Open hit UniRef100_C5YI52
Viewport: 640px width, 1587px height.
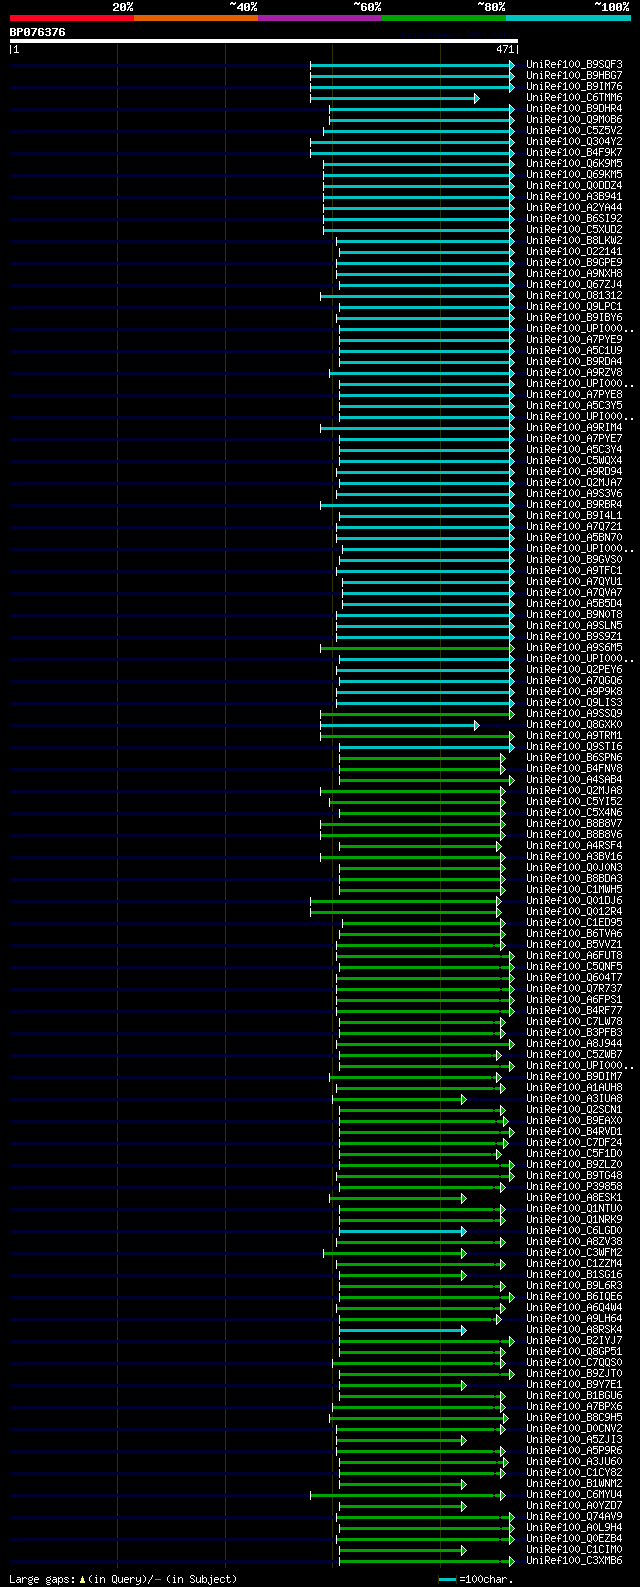pos(574,802)
